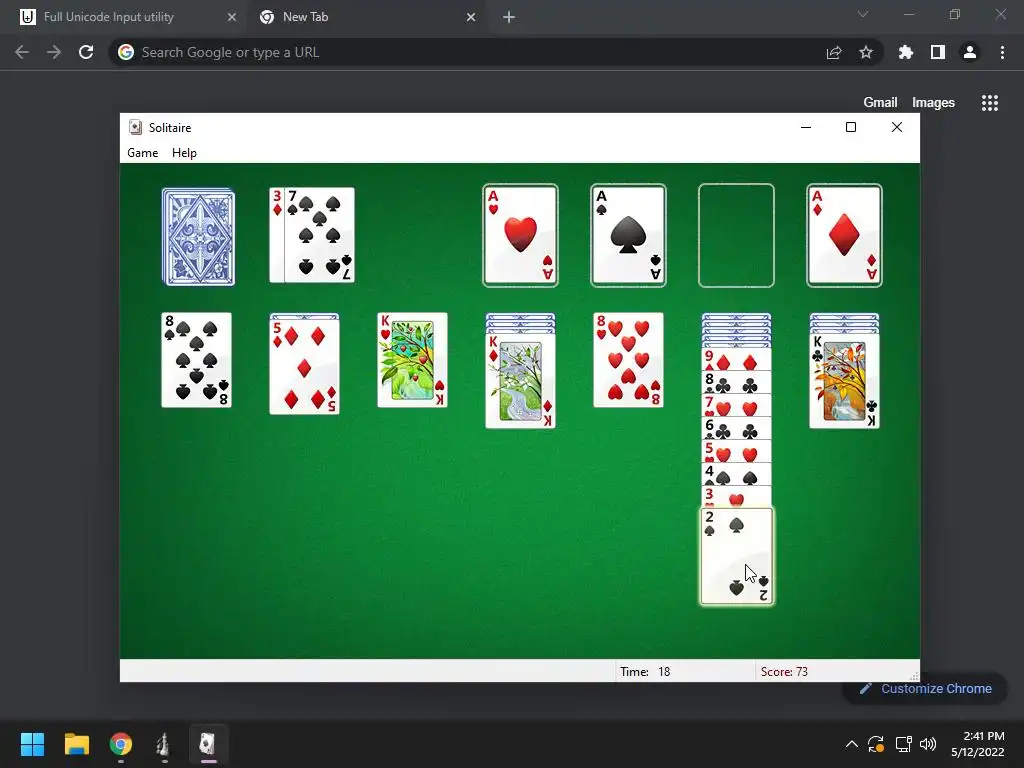Open the Gmail link
The height and width of the screenshot is (768, 1024).
(880, 103)
